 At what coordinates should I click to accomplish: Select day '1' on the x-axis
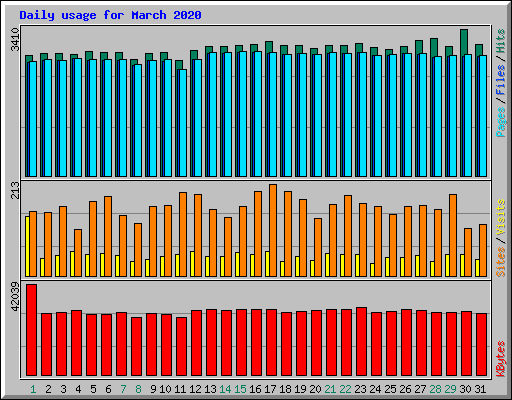point(33,389)
